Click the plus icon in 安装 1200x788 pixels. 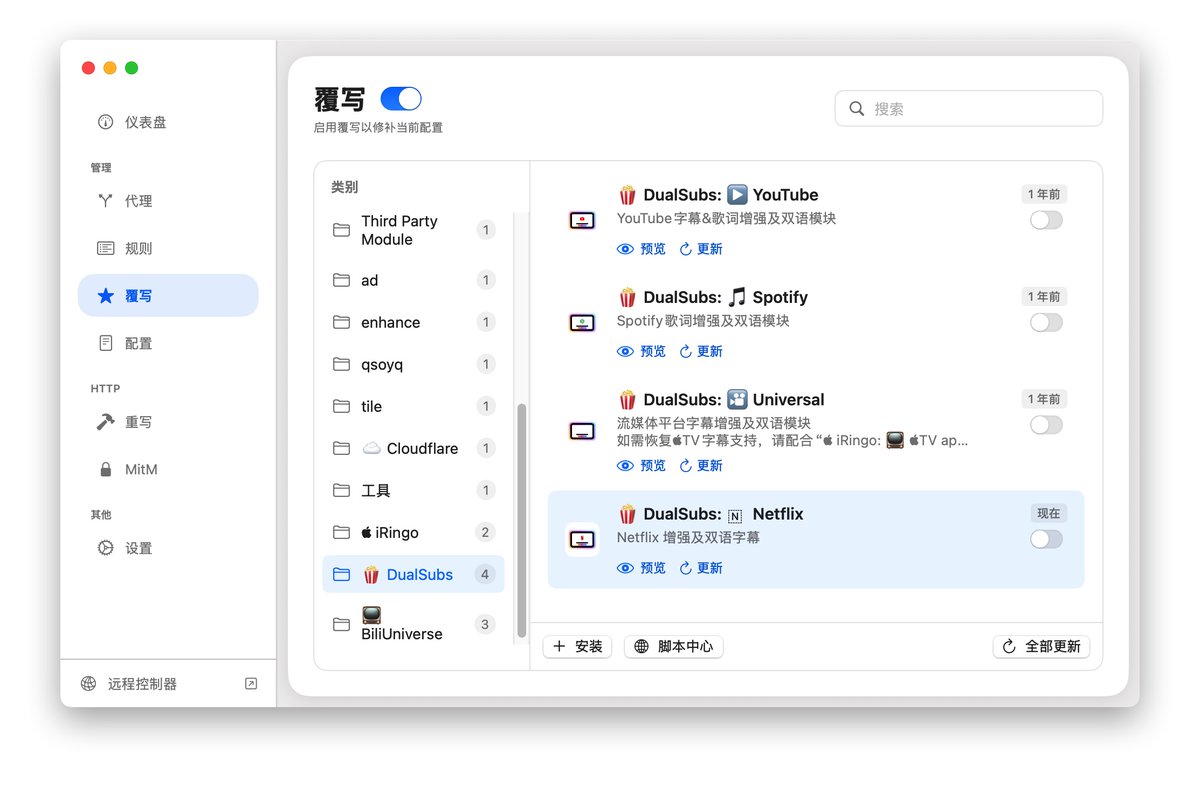(559, 646)
